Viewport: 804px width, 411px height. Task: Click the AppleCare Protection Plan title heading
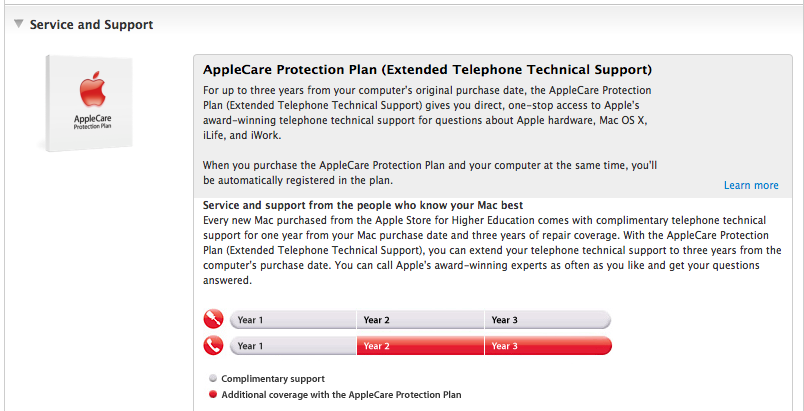point(428,69)
